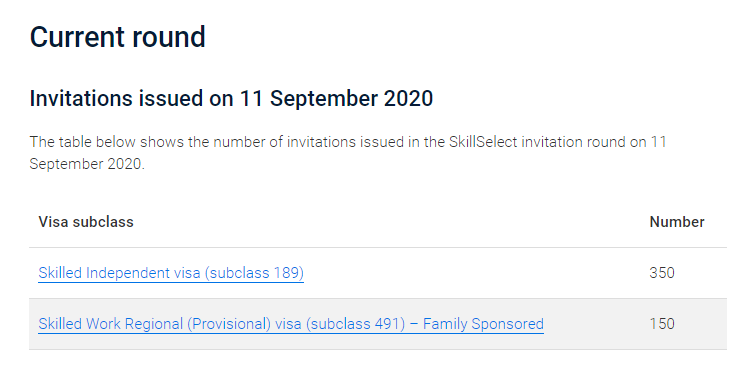
Task: Click the Number column header
Action: (677, 222)
